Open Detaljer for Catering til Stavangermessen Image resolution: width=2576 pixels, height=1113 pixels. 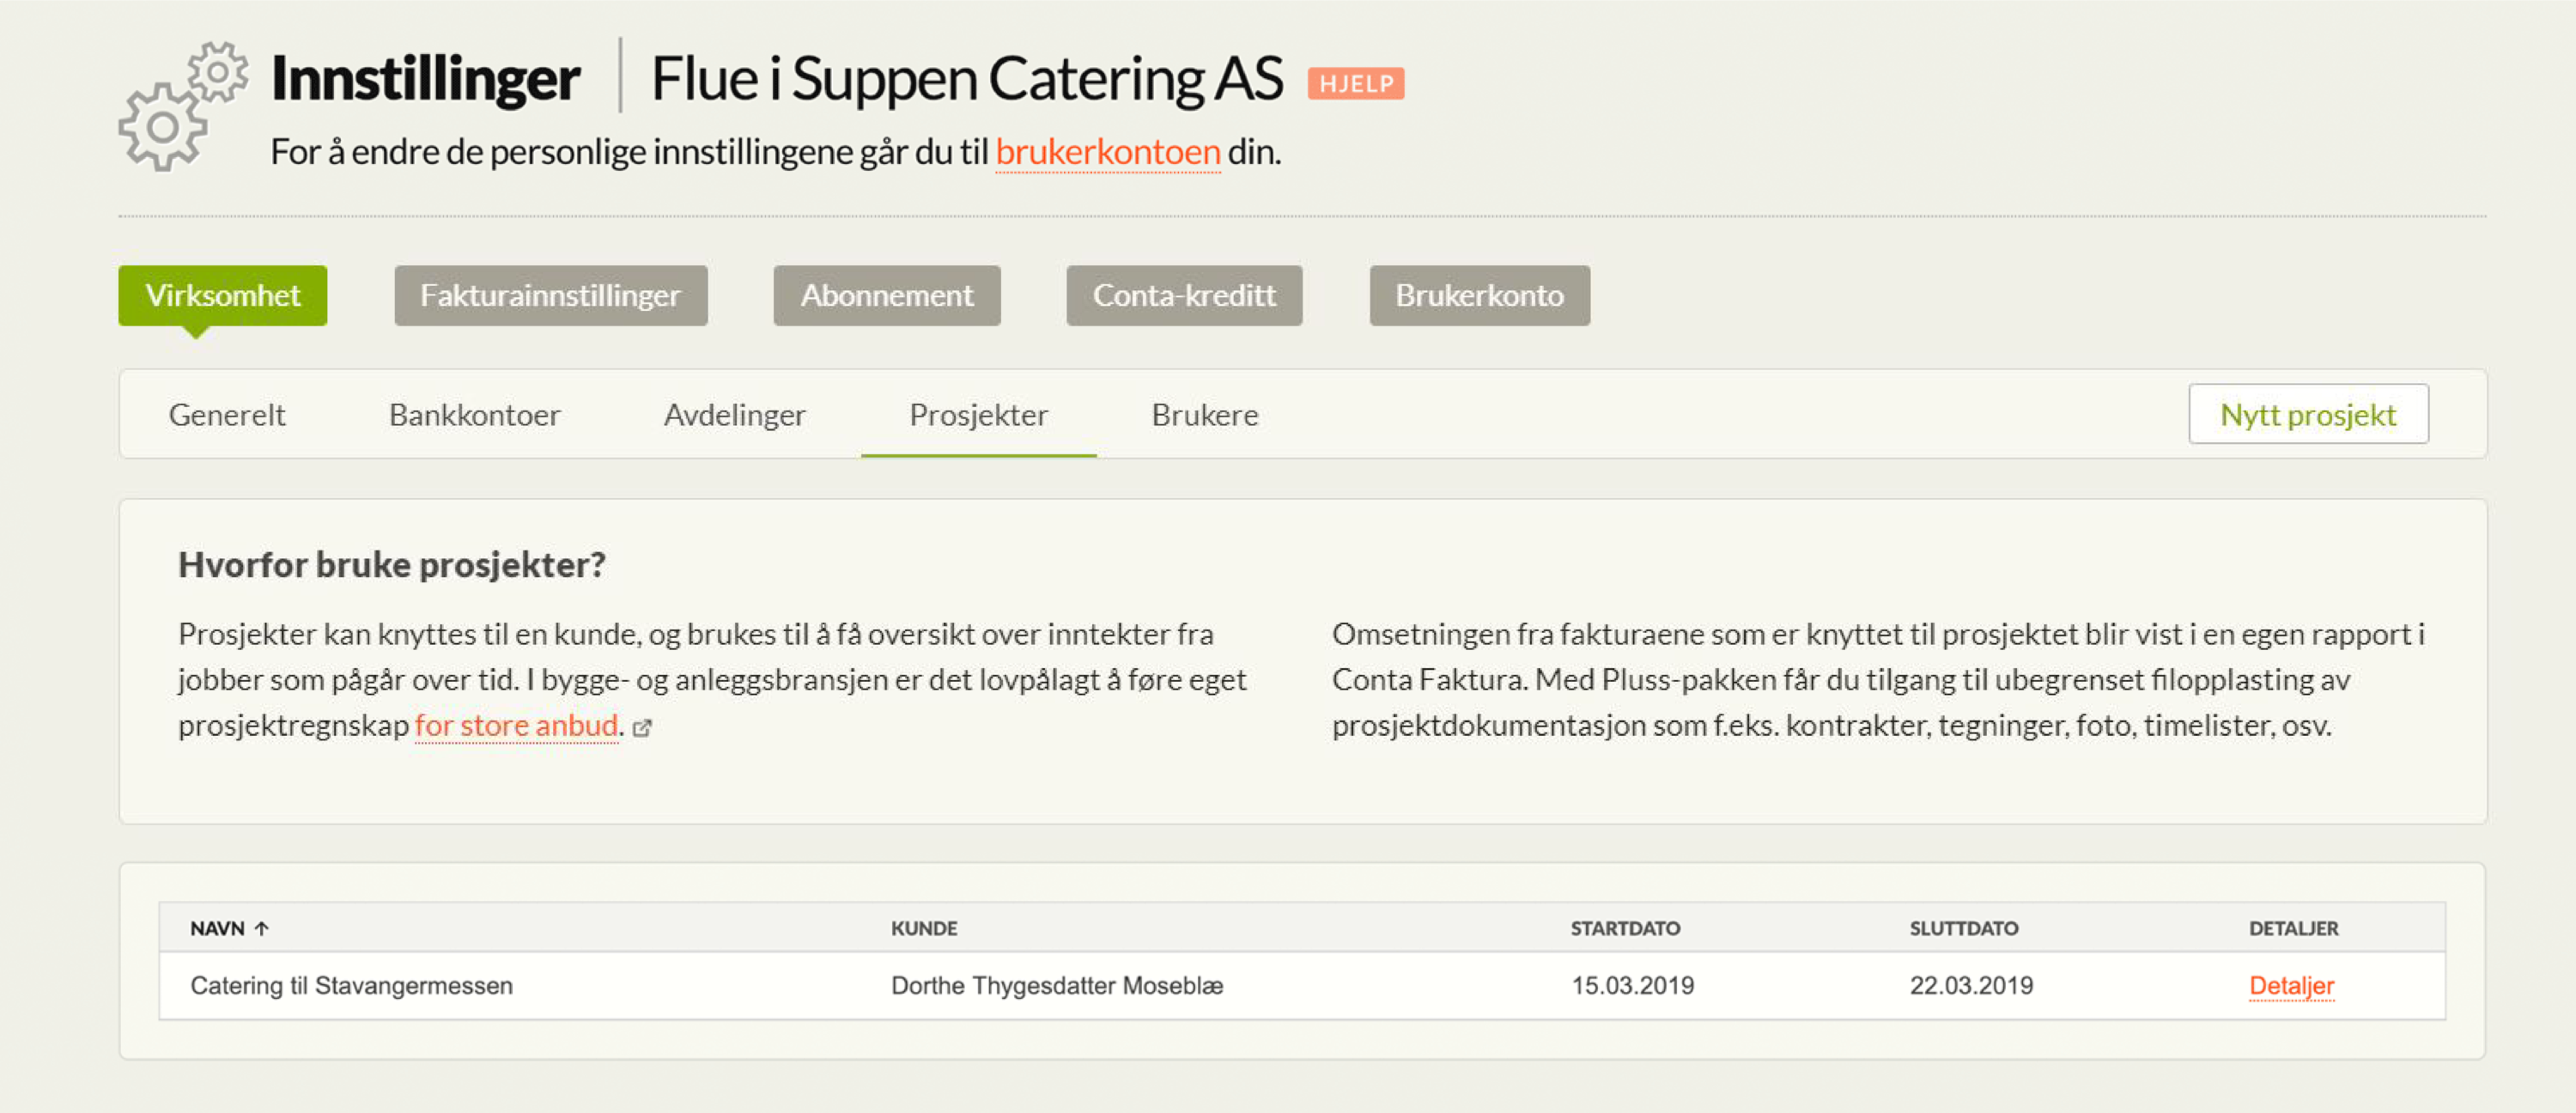click(x=2290, y=985)
